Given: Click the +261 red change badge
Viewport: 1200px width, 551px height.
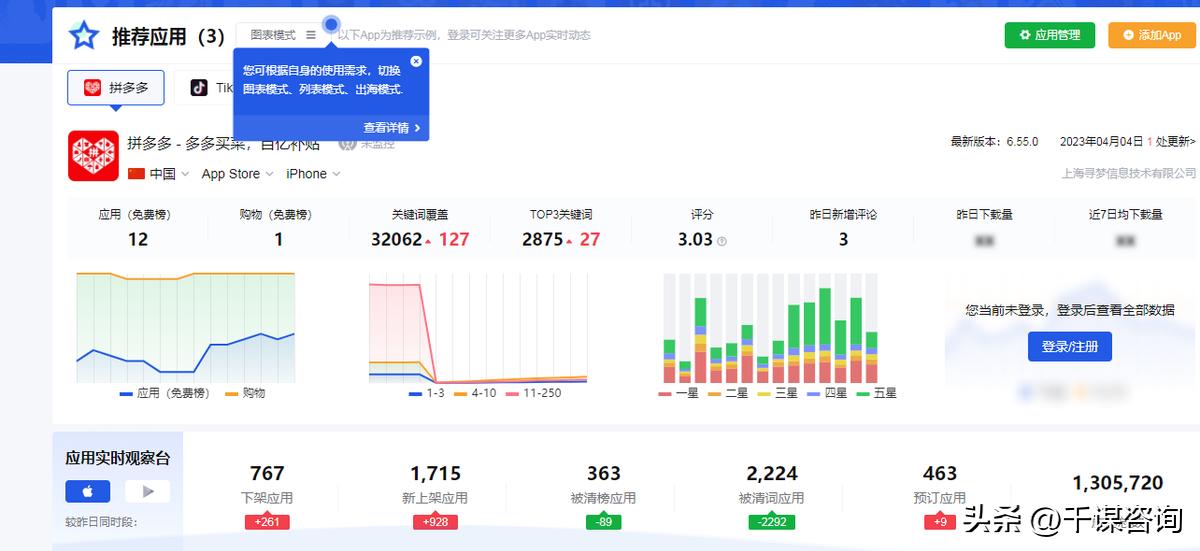Looking at the screenshot, I should (x=267, y=522).
